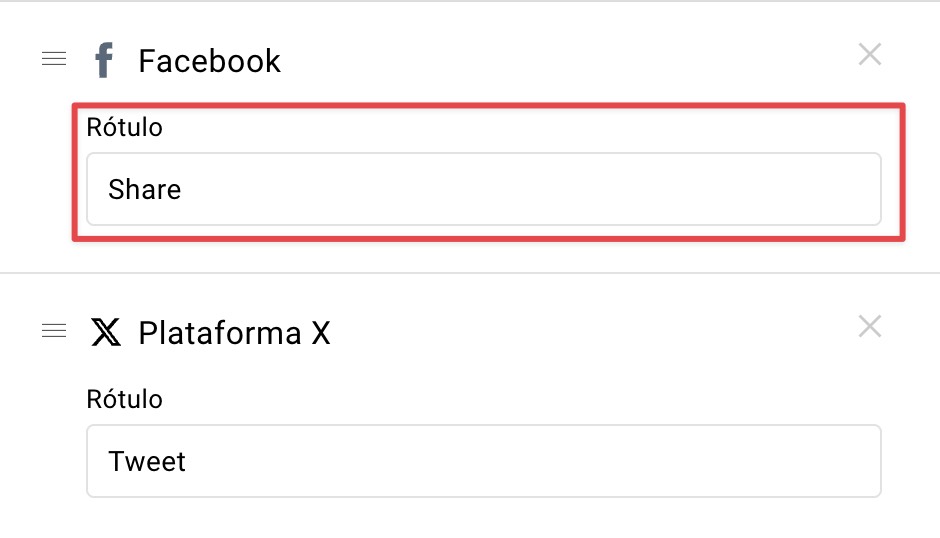The height and width of the screenshot is (538, 940).
Task: Place cursor on the word Tweet
Action: (147, 461)
